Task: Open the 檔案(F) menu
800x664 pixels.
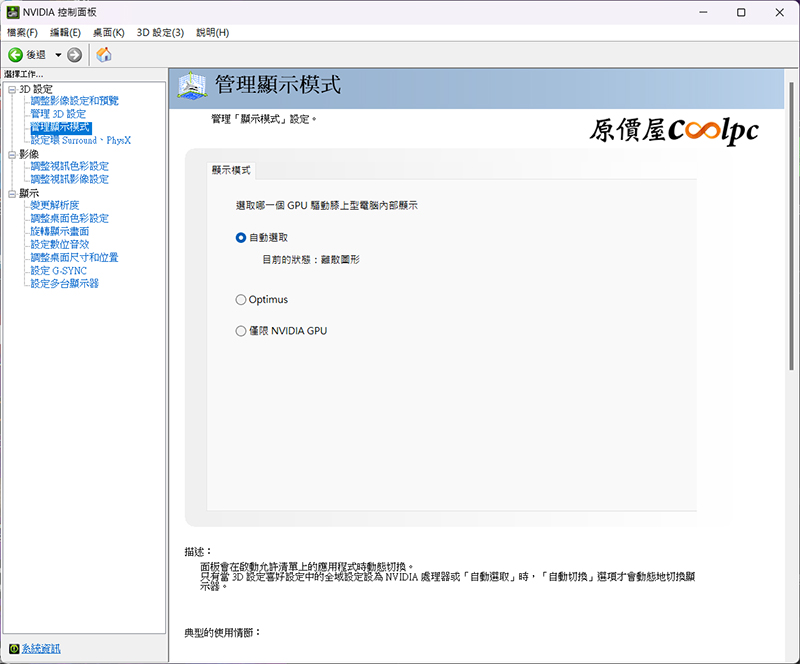Action: pos(22,33)
